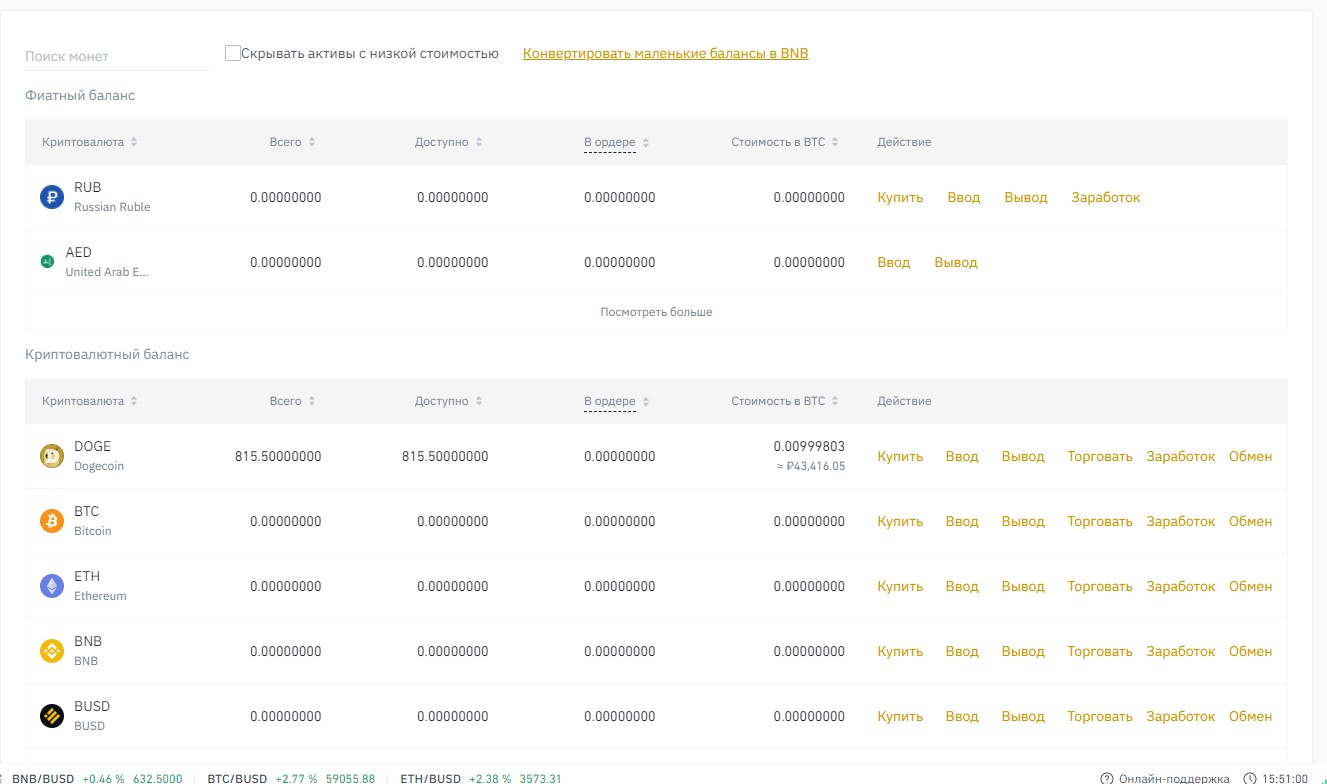Click Купить in ETH row
Image resolution: width=1327 pixels, height=784 pixels.
pyautogui.click(x=900, y=586)
